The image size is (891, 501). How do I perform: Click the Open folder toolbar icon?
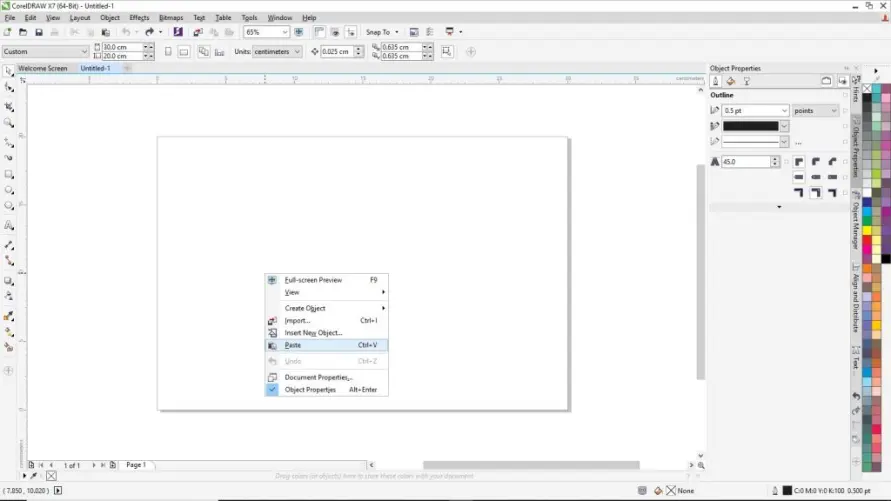pos(24,32)
